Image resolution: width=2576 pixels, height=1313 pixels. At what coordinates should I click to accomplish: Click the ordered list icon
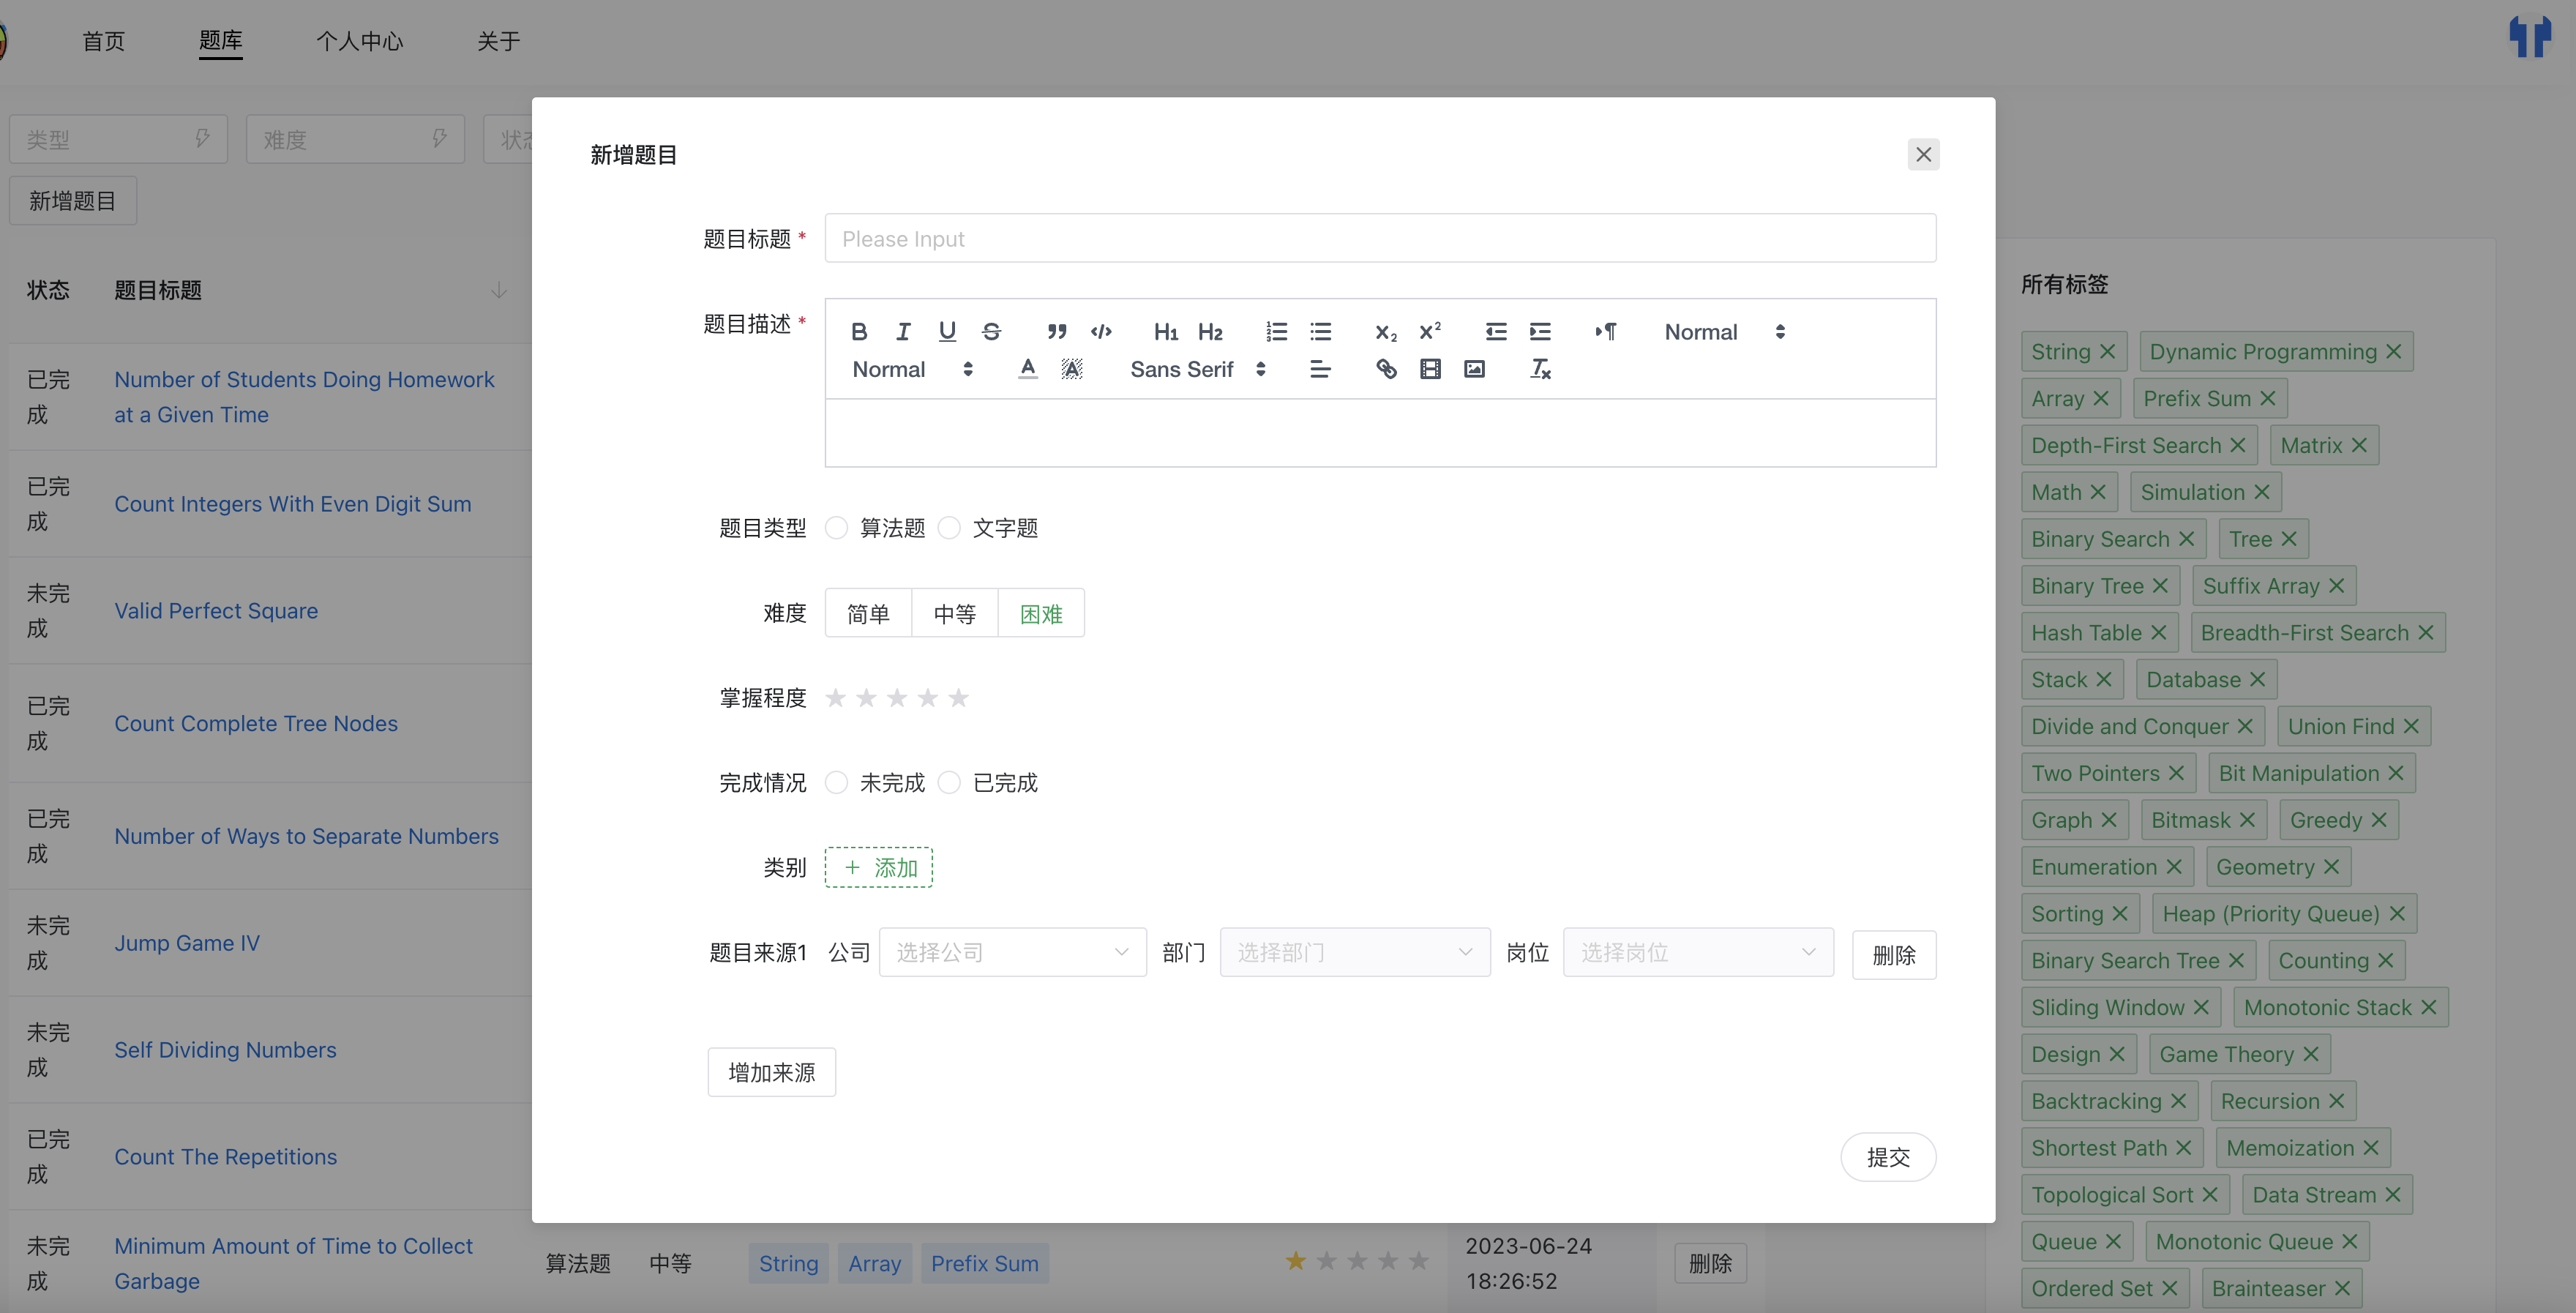(1276, 331)
